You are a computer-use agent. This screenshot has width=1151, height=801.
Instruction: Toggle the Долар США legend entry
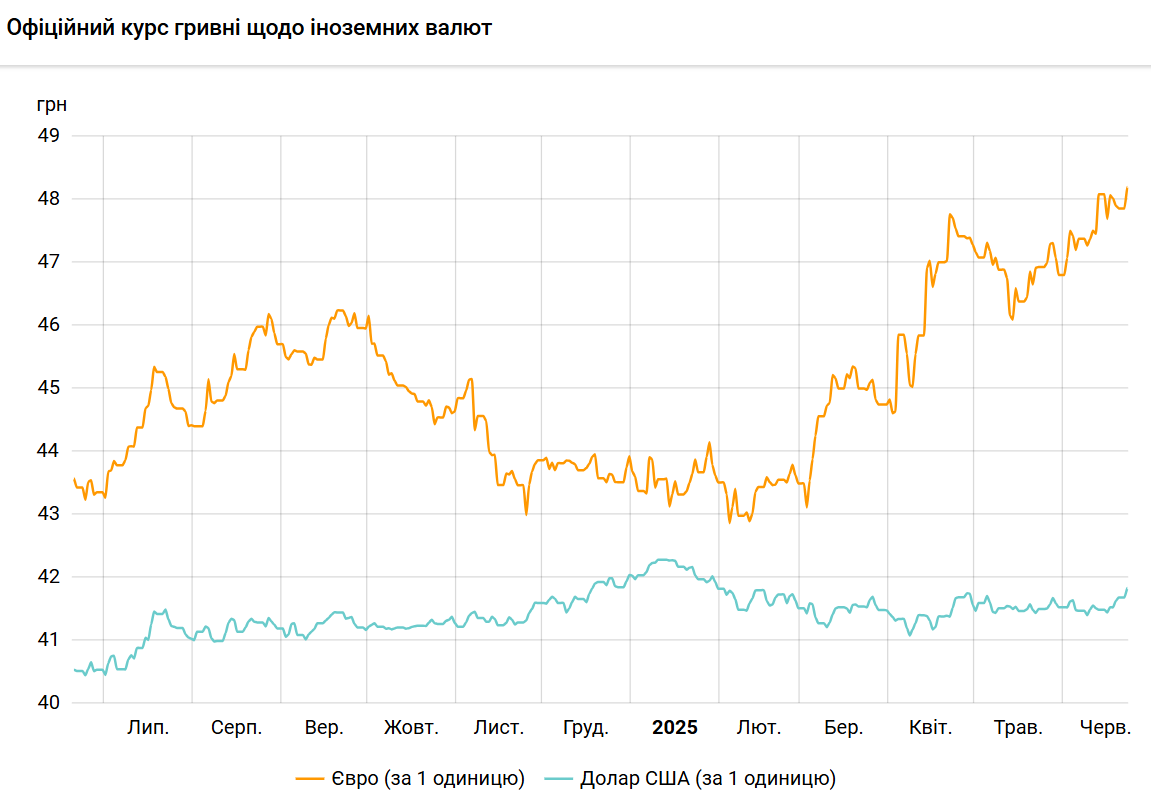coord(707,778)
